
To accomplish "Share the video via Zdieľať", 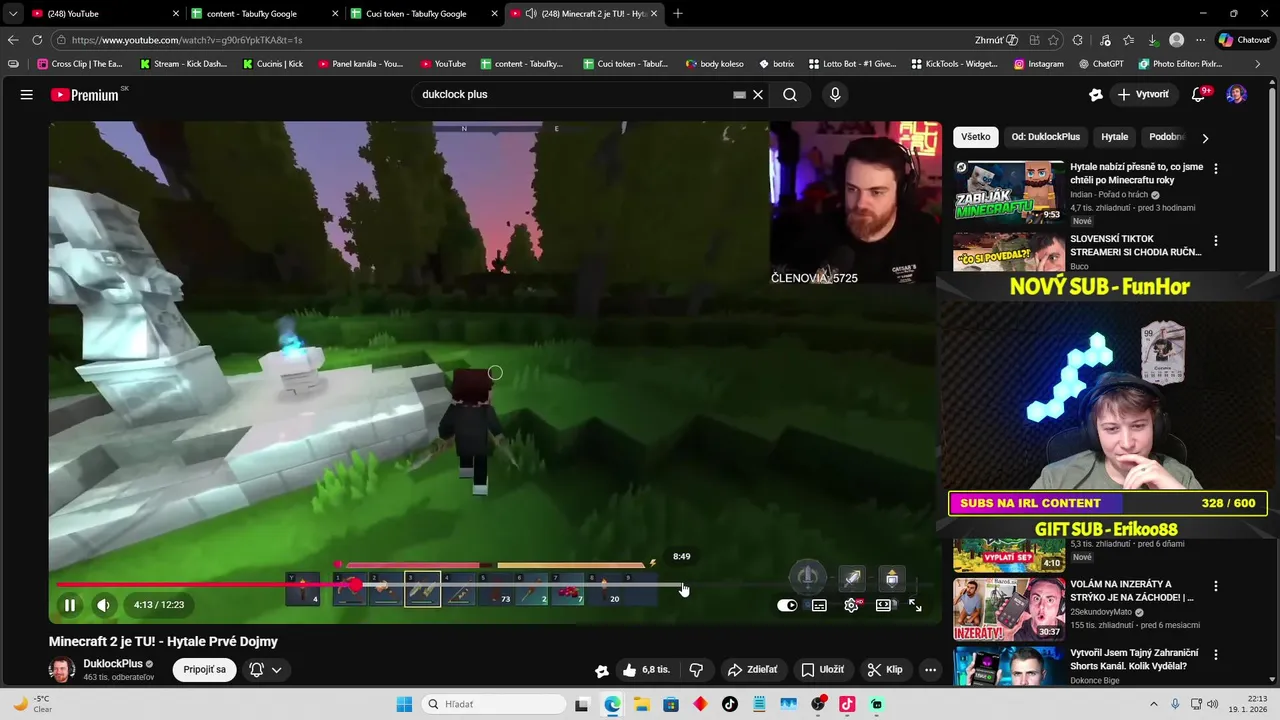I will [752, 670].
